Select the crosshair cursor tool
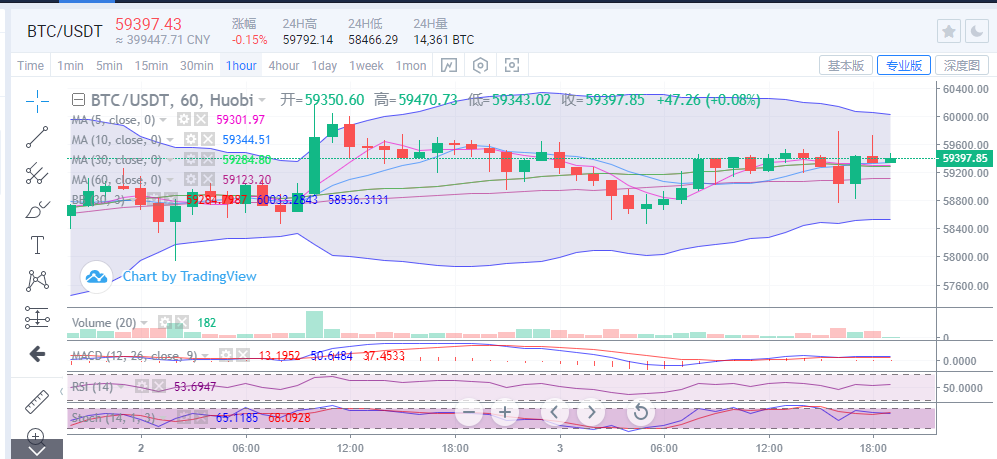Image resolution: width=997 pixels, height=459 pixels. coord(37,100)
